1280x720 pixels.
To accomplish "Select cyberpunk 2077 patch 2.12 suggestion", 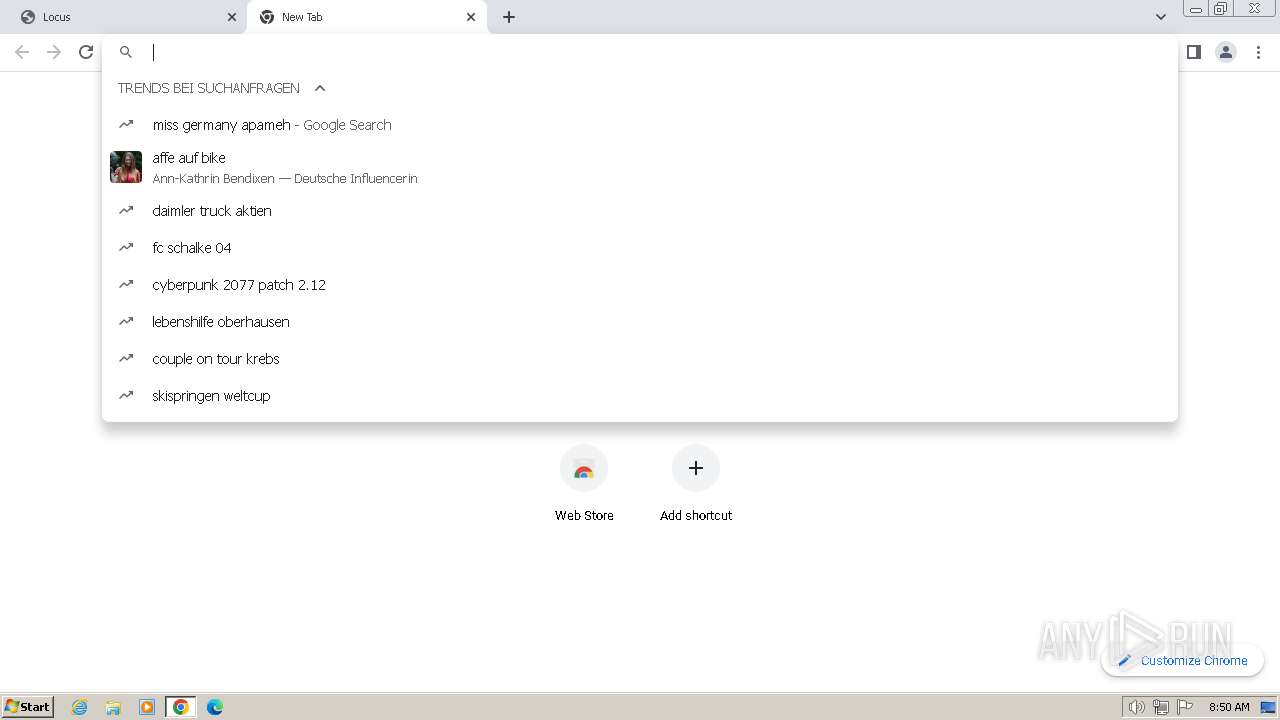I will (x=640, y=285).
